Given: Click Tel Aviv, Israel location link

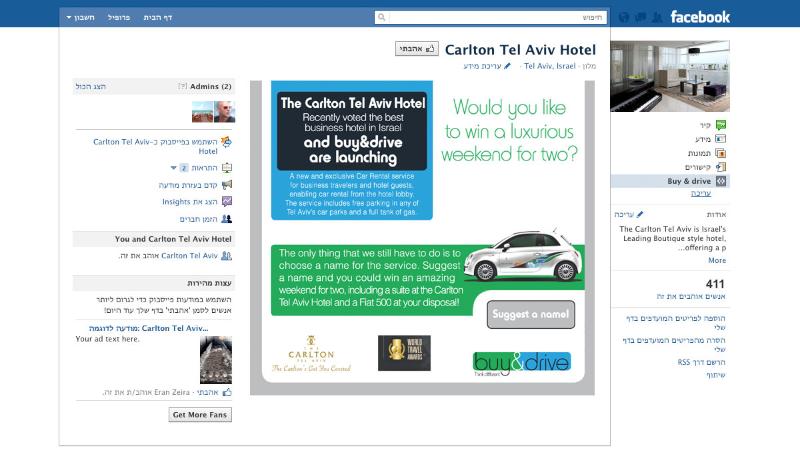Looking at the screenshot, I should coord(549,66).
